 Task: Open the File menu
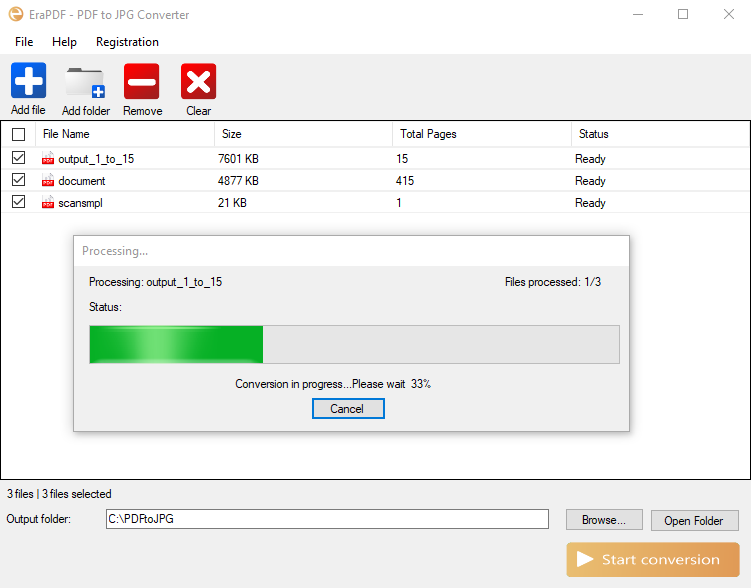pyautogui.click(x=24, y=42)
